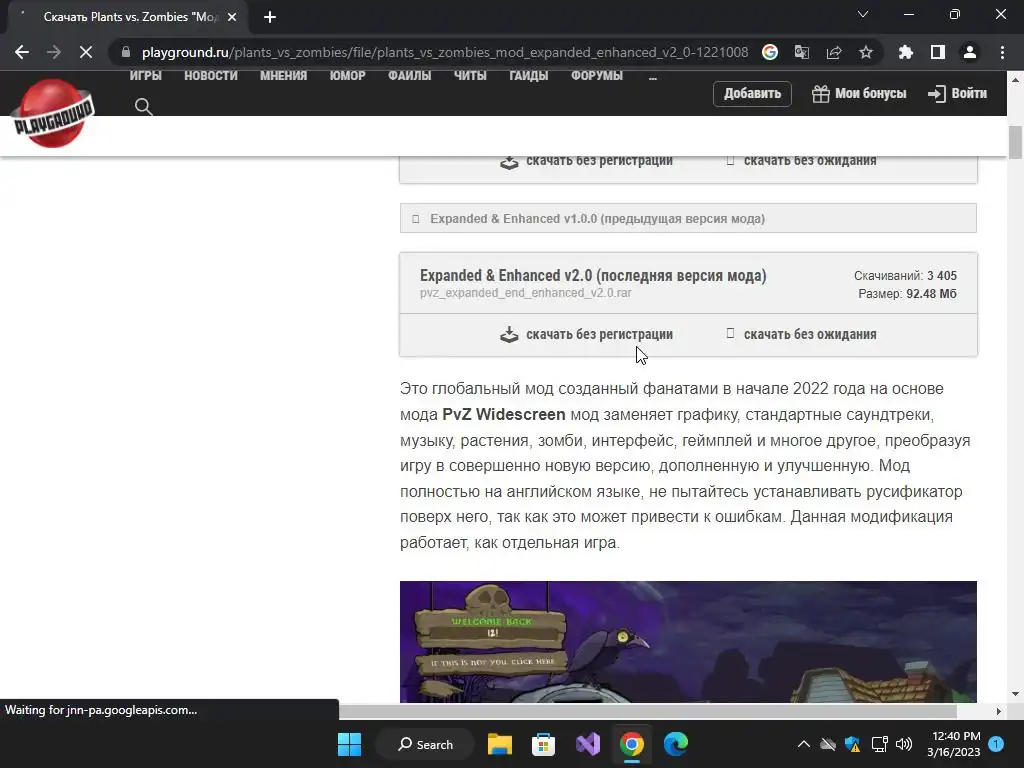
Task: Click the site search magnifier icon
Action: (x=144, y=106)
